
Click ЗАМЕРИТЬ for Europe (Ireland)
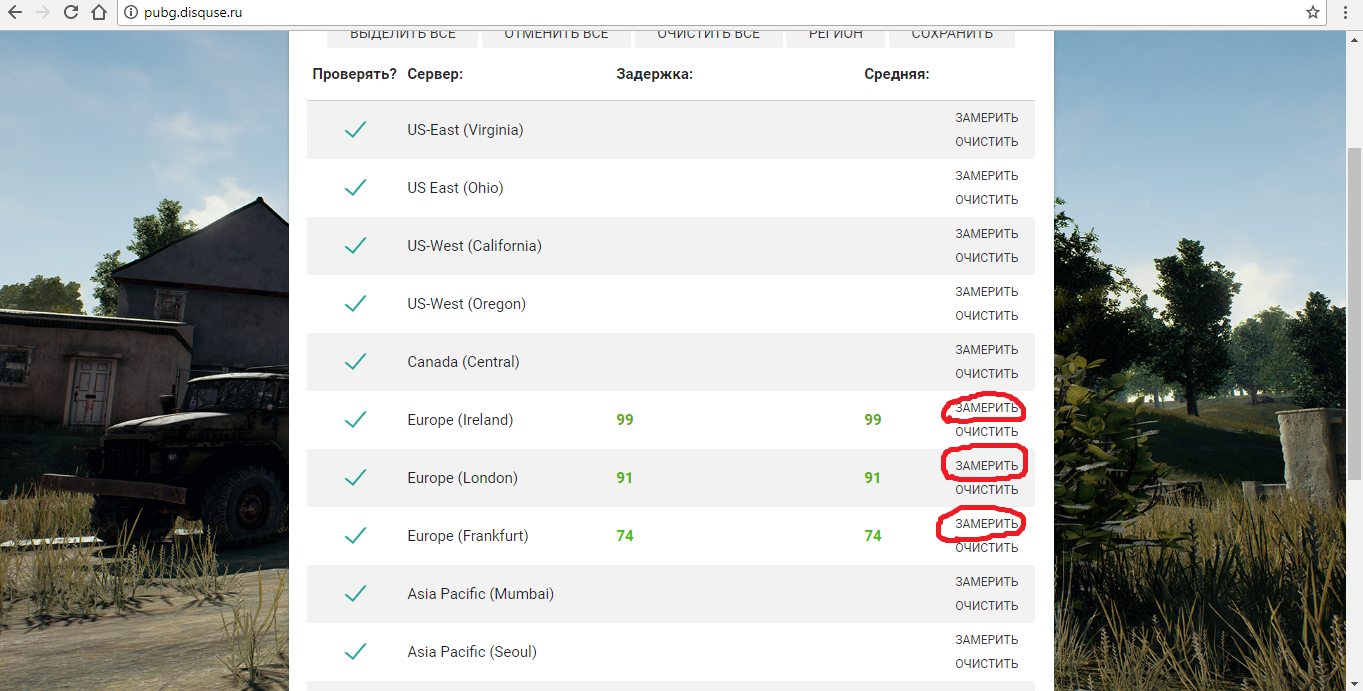[986, 408]
